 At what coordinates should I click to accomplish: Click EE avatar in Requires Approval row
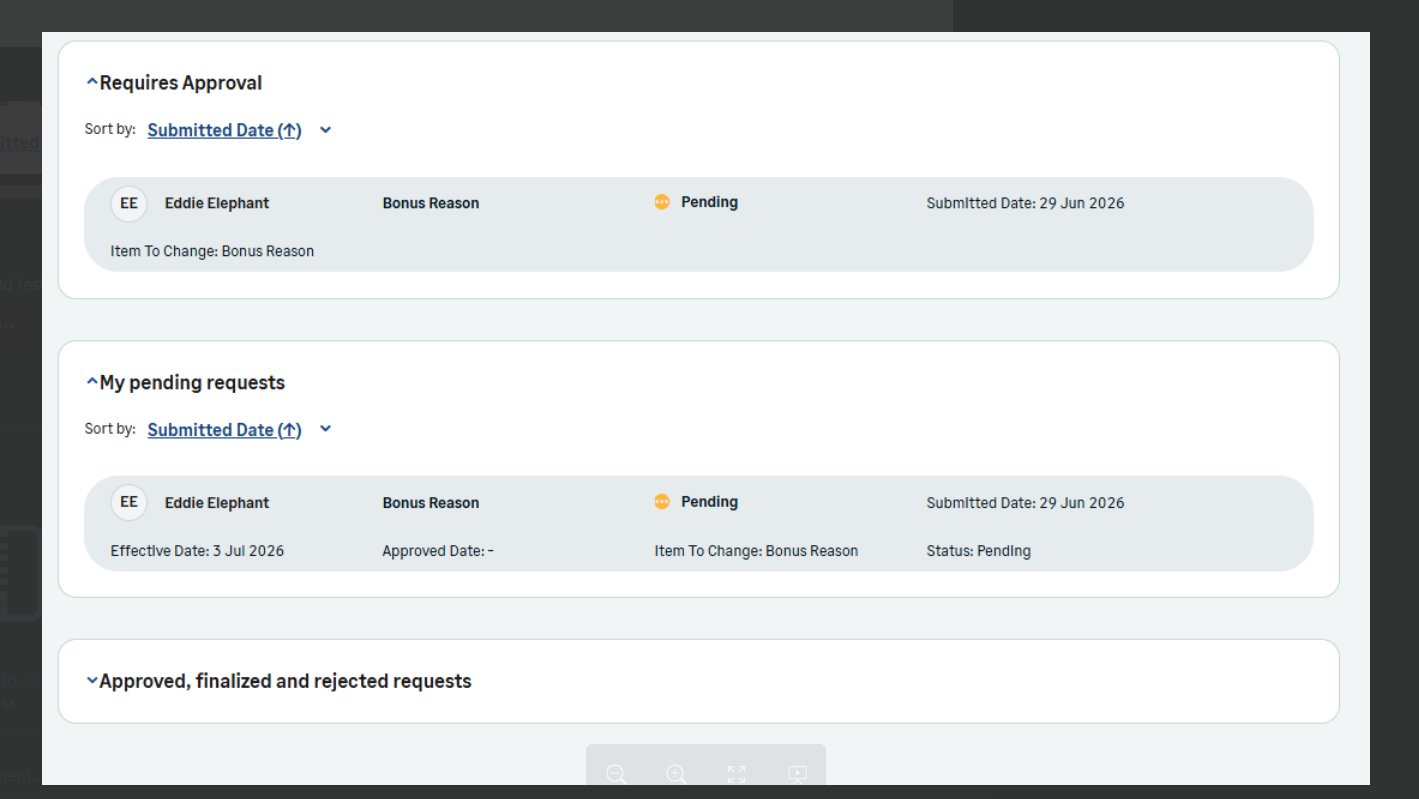(129, 203)
